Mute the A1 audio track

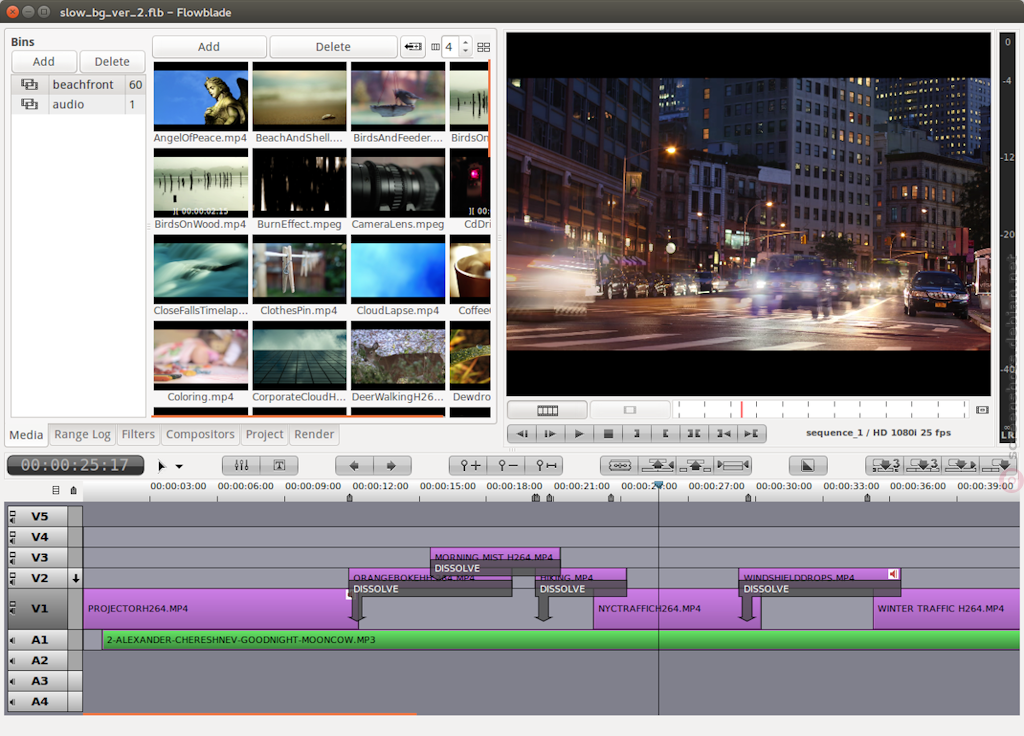point(13,640)
